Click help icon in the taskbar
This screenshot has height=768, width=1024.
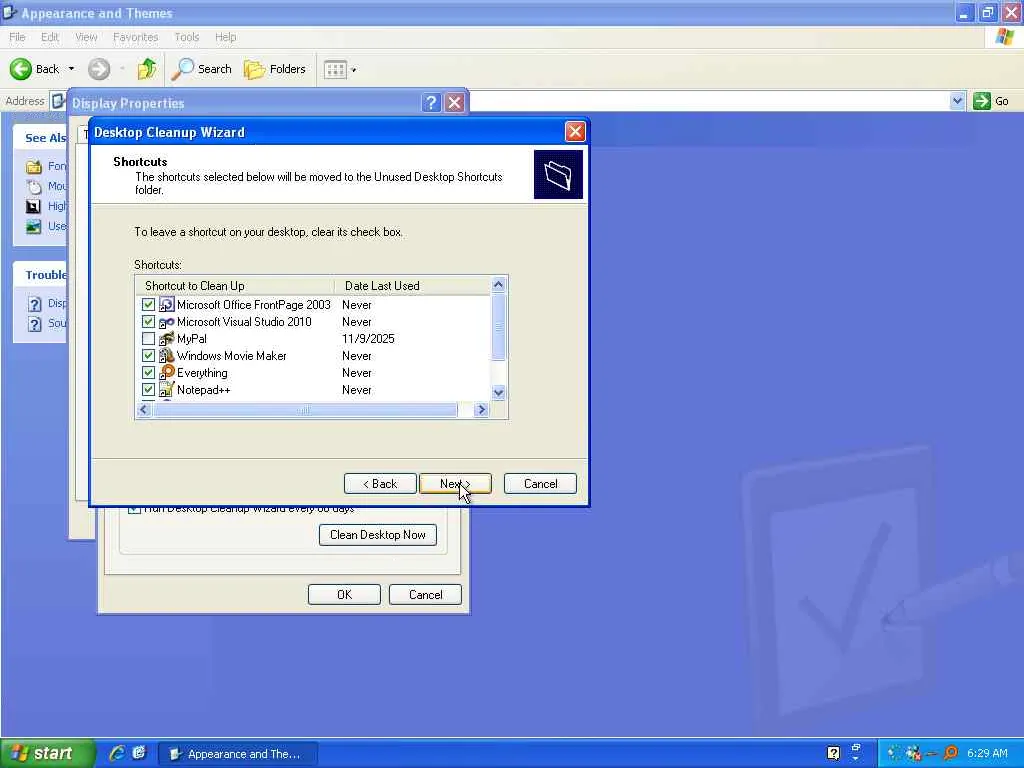pos(833,753)
